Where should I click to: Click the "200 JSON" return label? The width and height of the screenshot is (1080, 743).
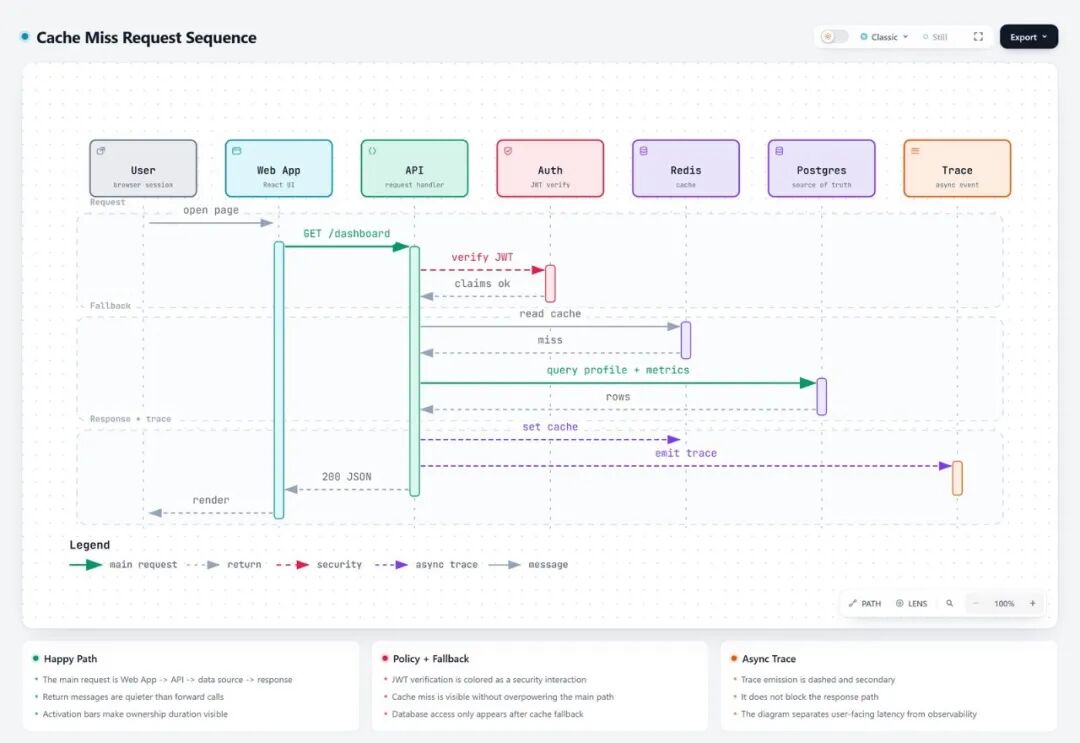[346, 477]
